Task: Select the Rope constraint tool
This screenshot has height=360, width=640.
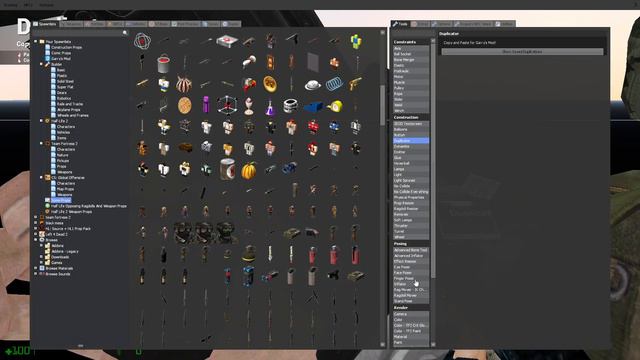Action: point(411,94)
